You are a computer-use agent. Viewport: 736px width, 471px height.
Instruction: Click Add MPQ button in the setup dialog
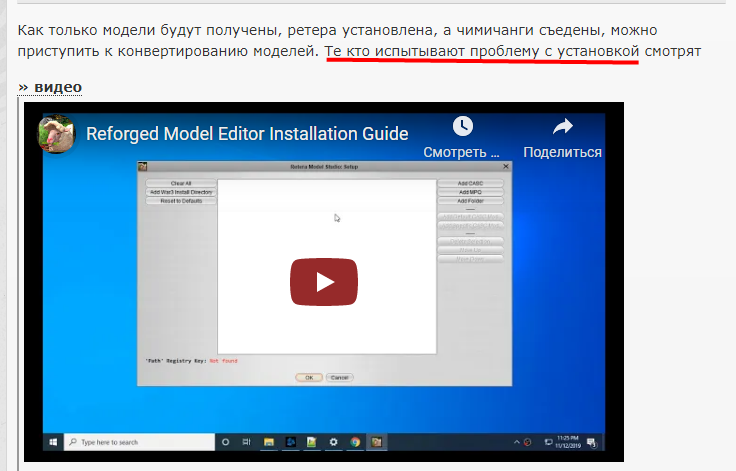[470, 192]
